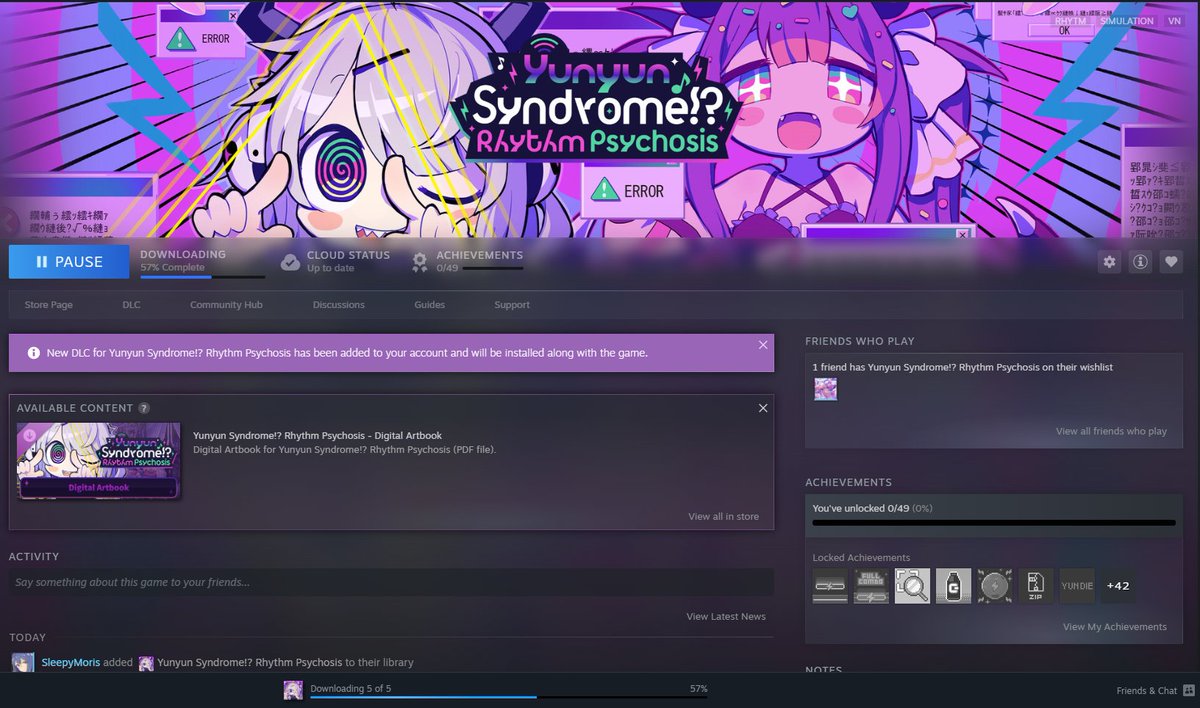Image resolution: width=1200 pixels, height=708 pixels.
Task: Show the +42 more locked achievements
Action: point(1118,586)
